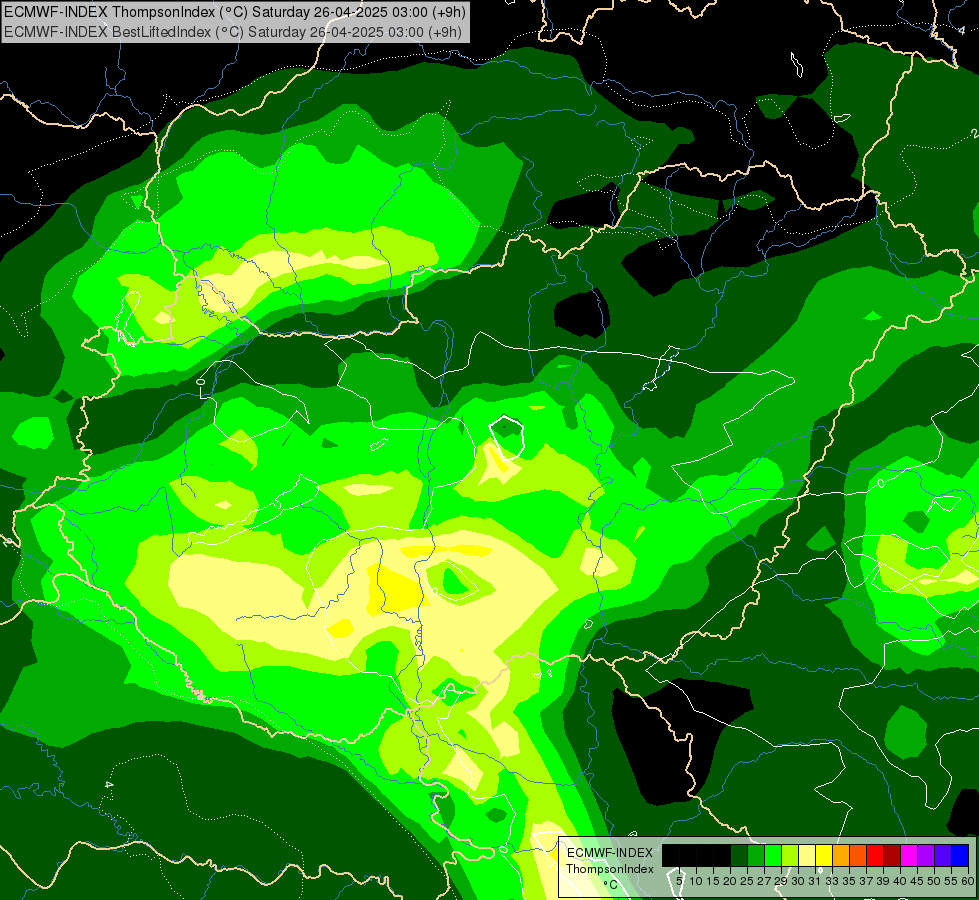This screenshot has width=979, height=900.
Task: Click the ThompsonIndex title line at top
Action: point(235,12)
